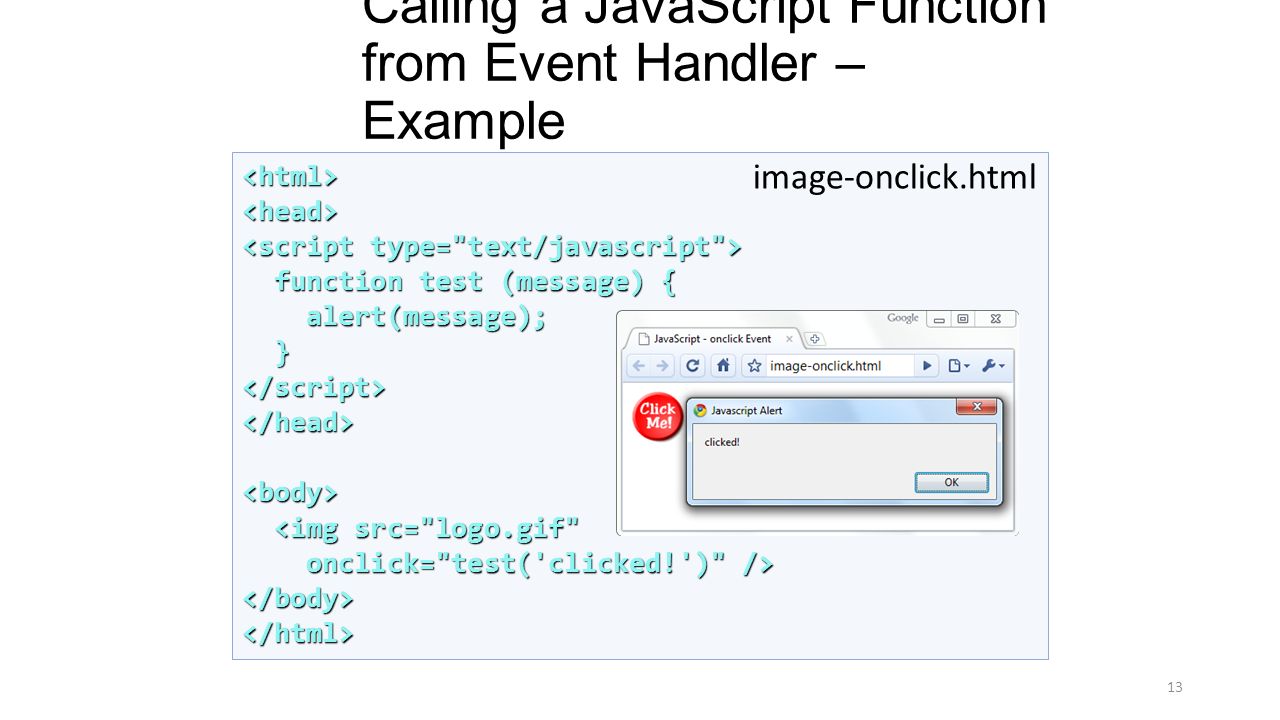Click the </script> closing tag line
Screen dimensions: 1280x720
pyautogui.click(x=316, y=386)
